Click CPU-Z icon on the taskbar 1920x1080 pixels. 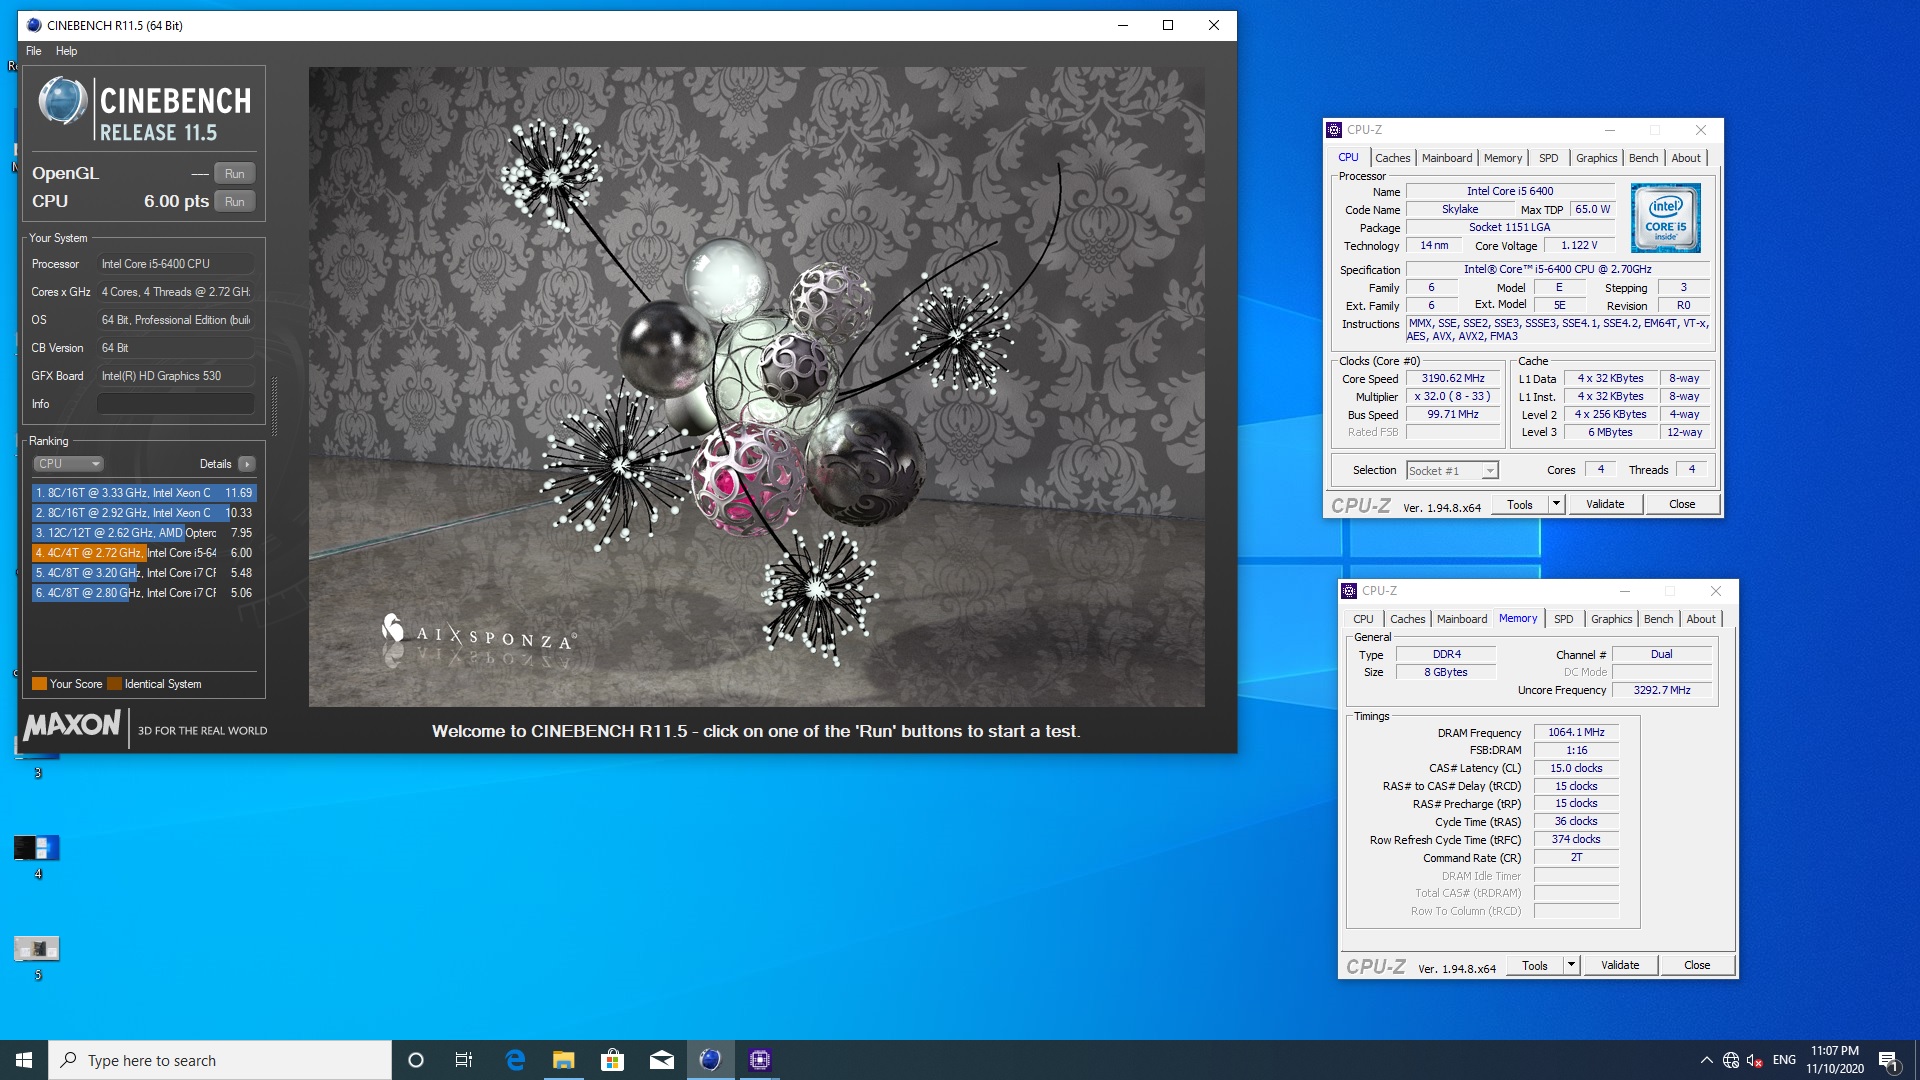[x=760, y=1060]
